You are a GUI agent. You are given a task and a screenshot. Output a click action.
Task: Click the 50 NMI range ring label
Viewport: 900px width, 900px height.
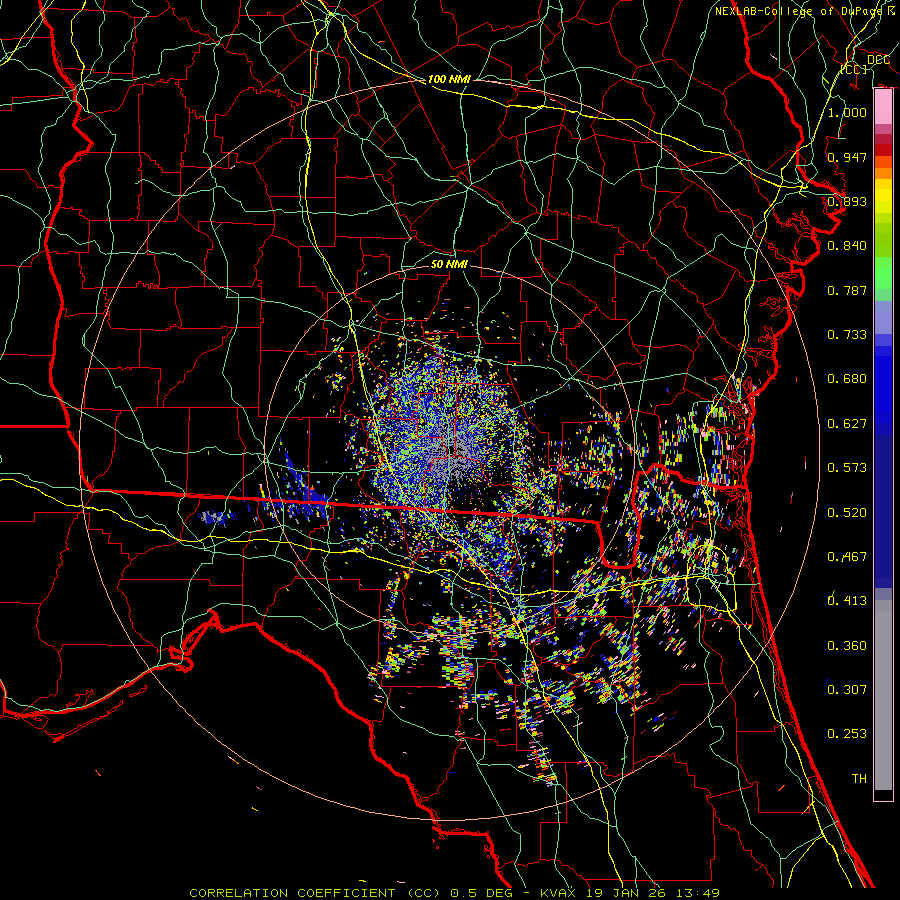pos(449,264)
